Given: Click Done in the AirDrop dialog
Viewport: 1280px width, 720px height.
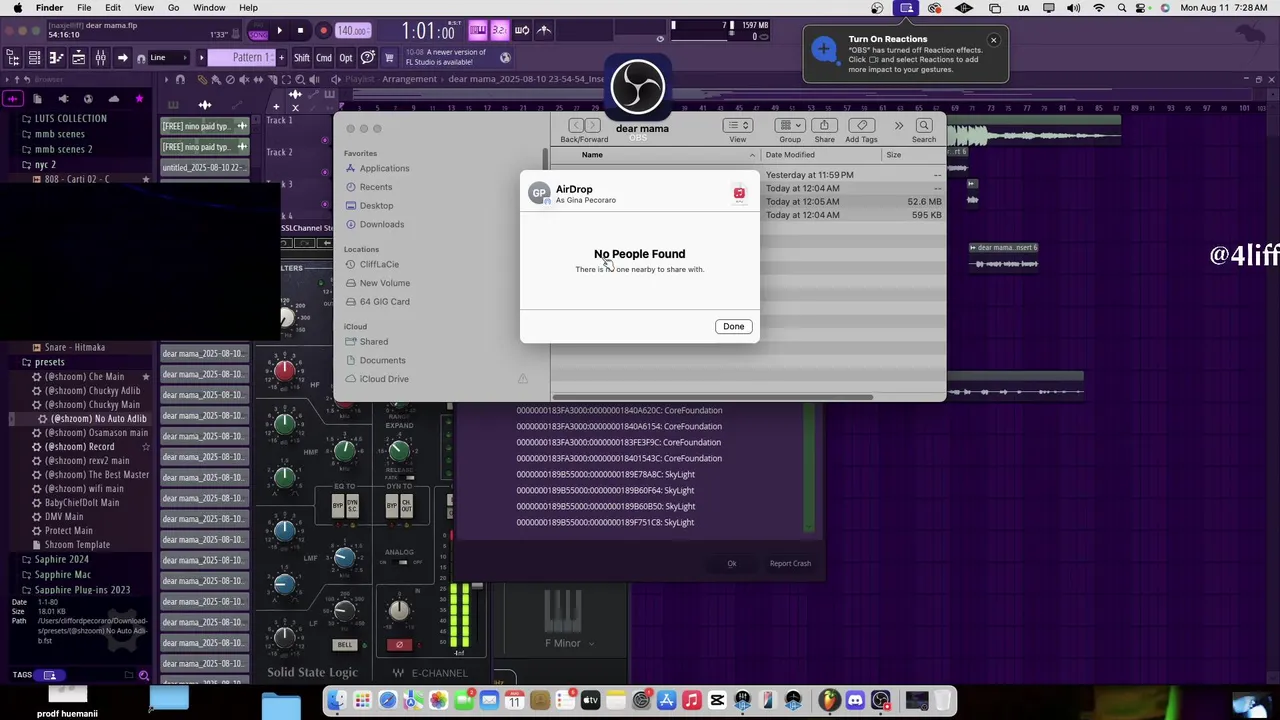Looking at the screenshot, I should click(733, 326).
